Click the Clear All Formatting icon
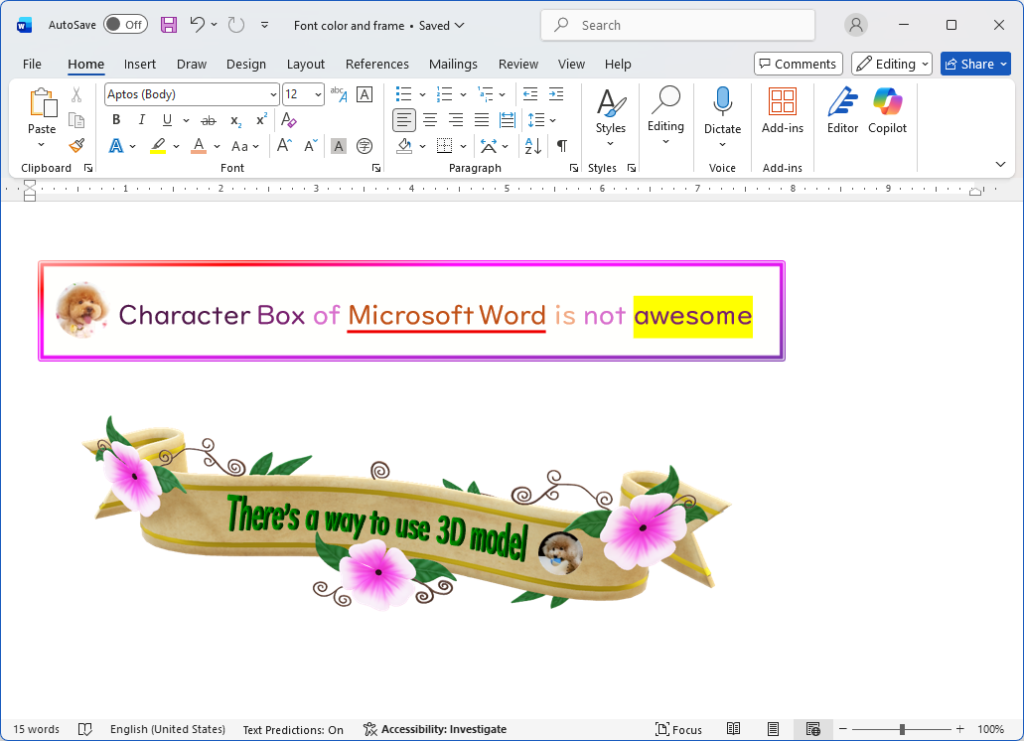 pos(289,120)
